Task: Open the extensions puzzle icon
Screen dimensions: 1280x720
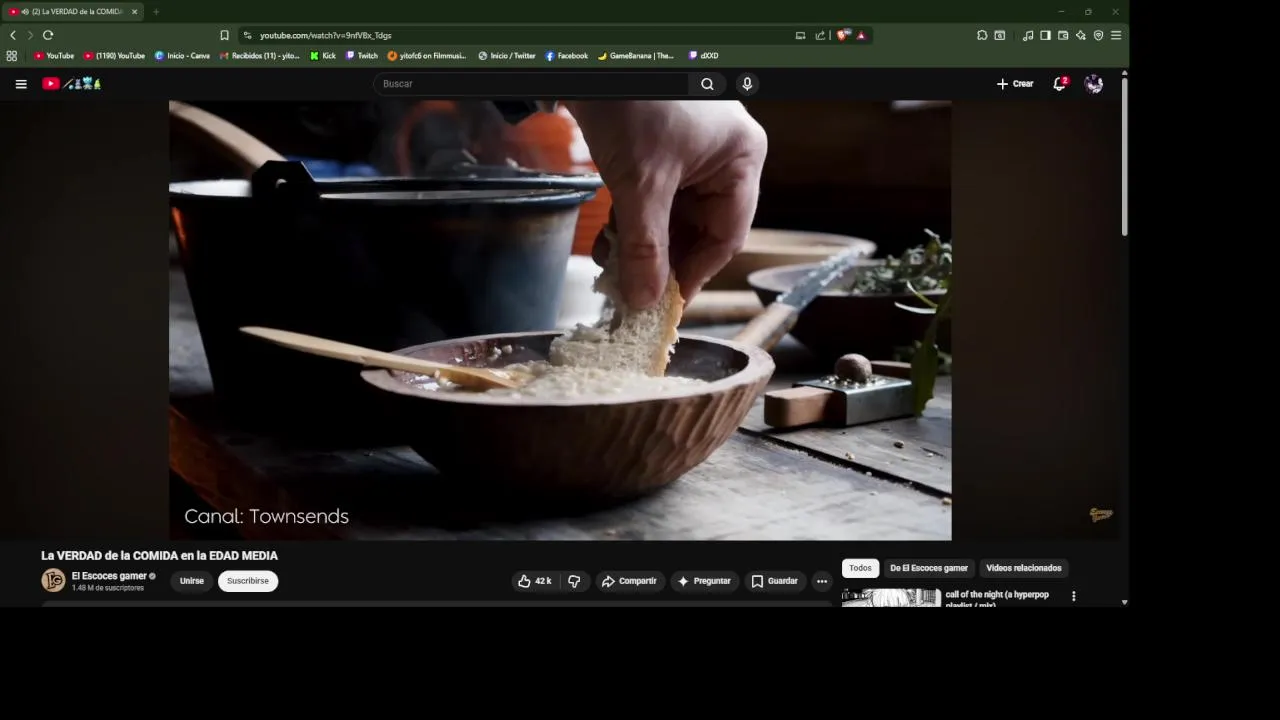Action: click(x=982, y=35)
